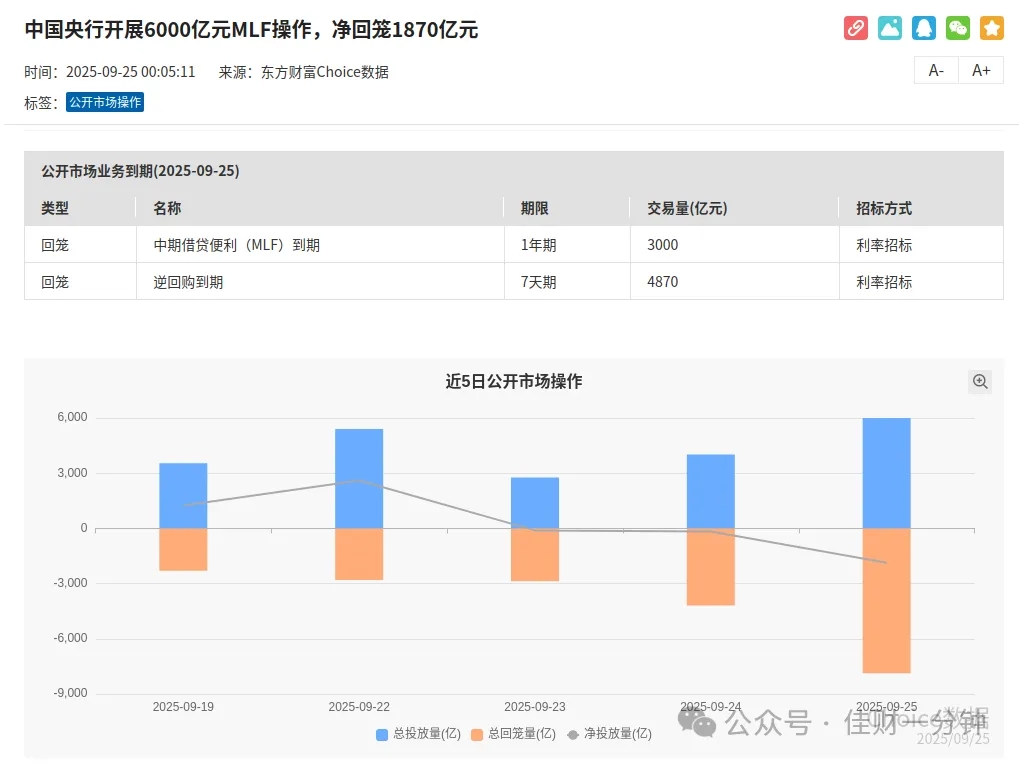Click the orange bar for 2025-09-25
This screenshot has width=1019, height=764.
coord(886,600)
